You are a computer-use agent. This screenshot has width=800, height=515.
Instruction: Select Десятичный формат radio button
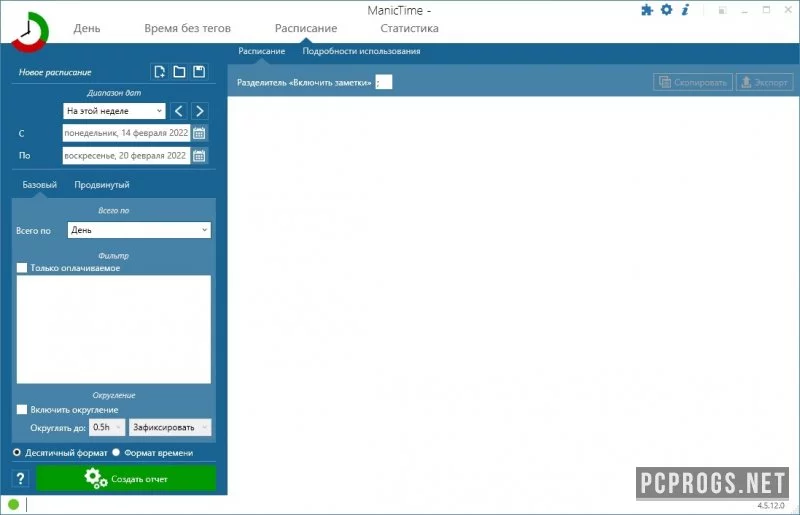[17, 452]
